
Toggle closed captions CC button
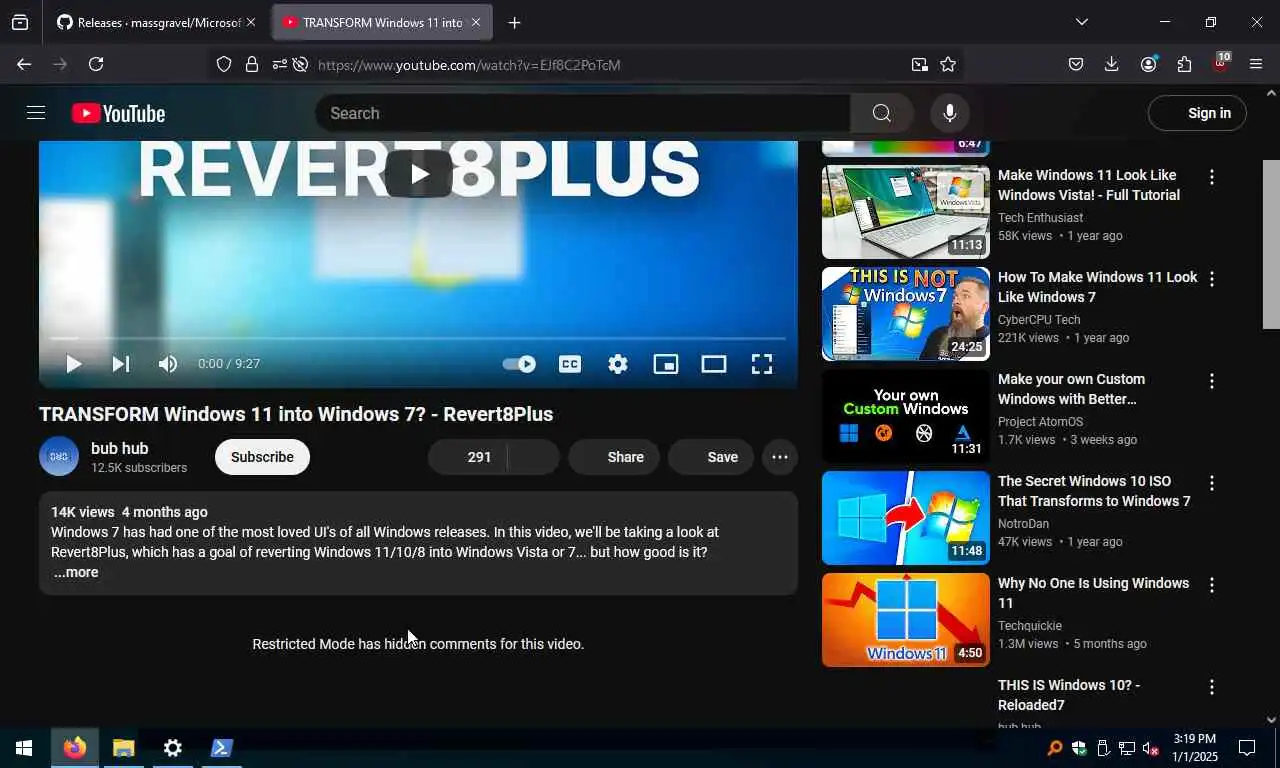pyautogui.click(x=570, y=364)
